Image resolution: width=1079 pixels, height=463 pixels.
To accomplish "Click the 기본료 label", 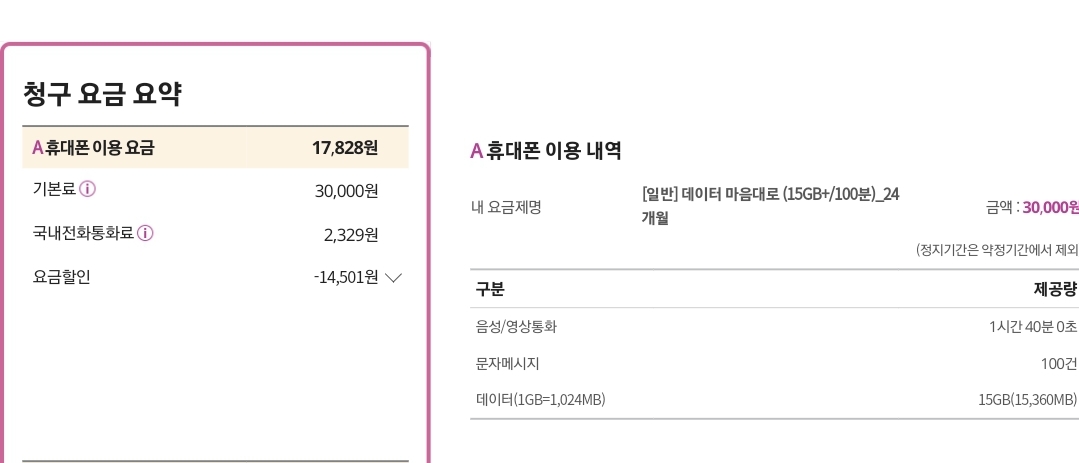I will 54,189.
